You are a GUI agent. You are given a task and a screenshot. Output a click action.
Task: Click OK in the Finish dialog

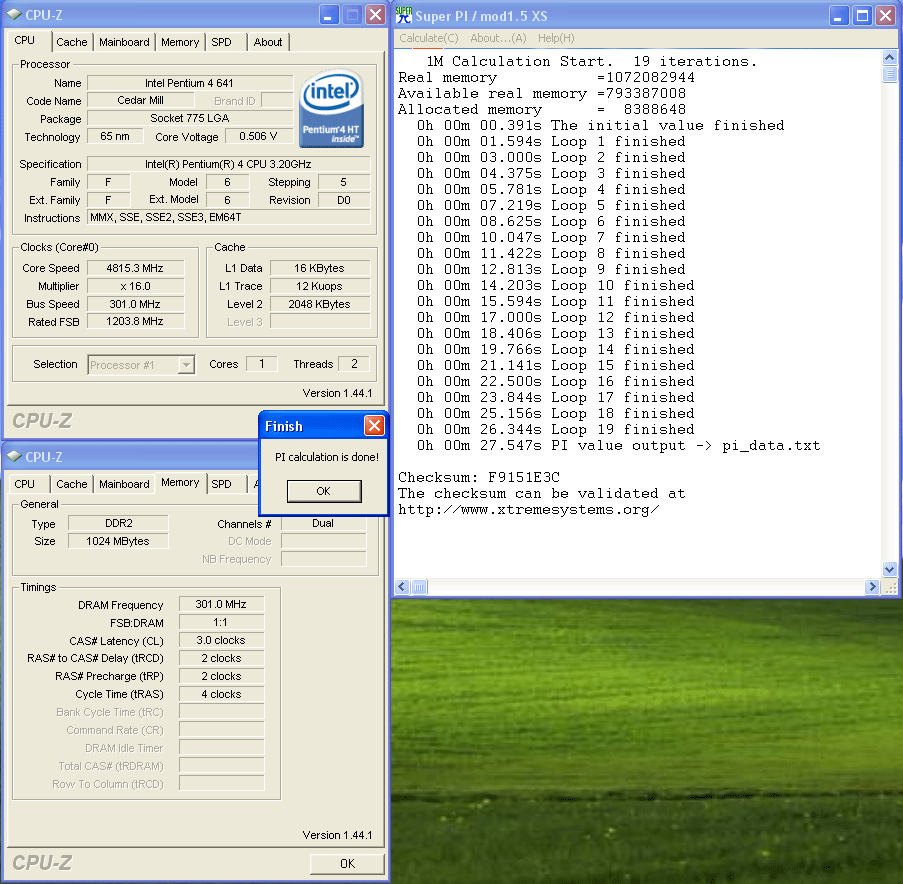click(324, 491)
